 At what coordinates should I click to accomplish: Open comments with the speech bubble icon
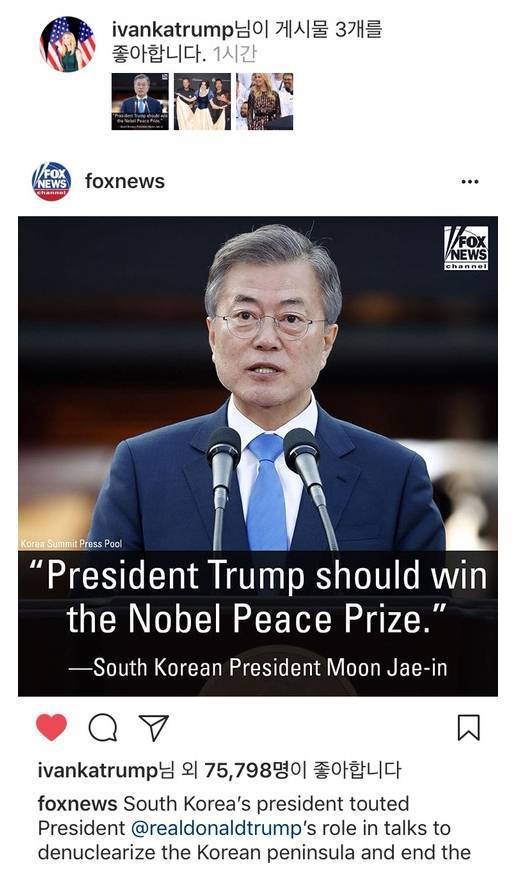pyautogui.click(x=103, y=728)
